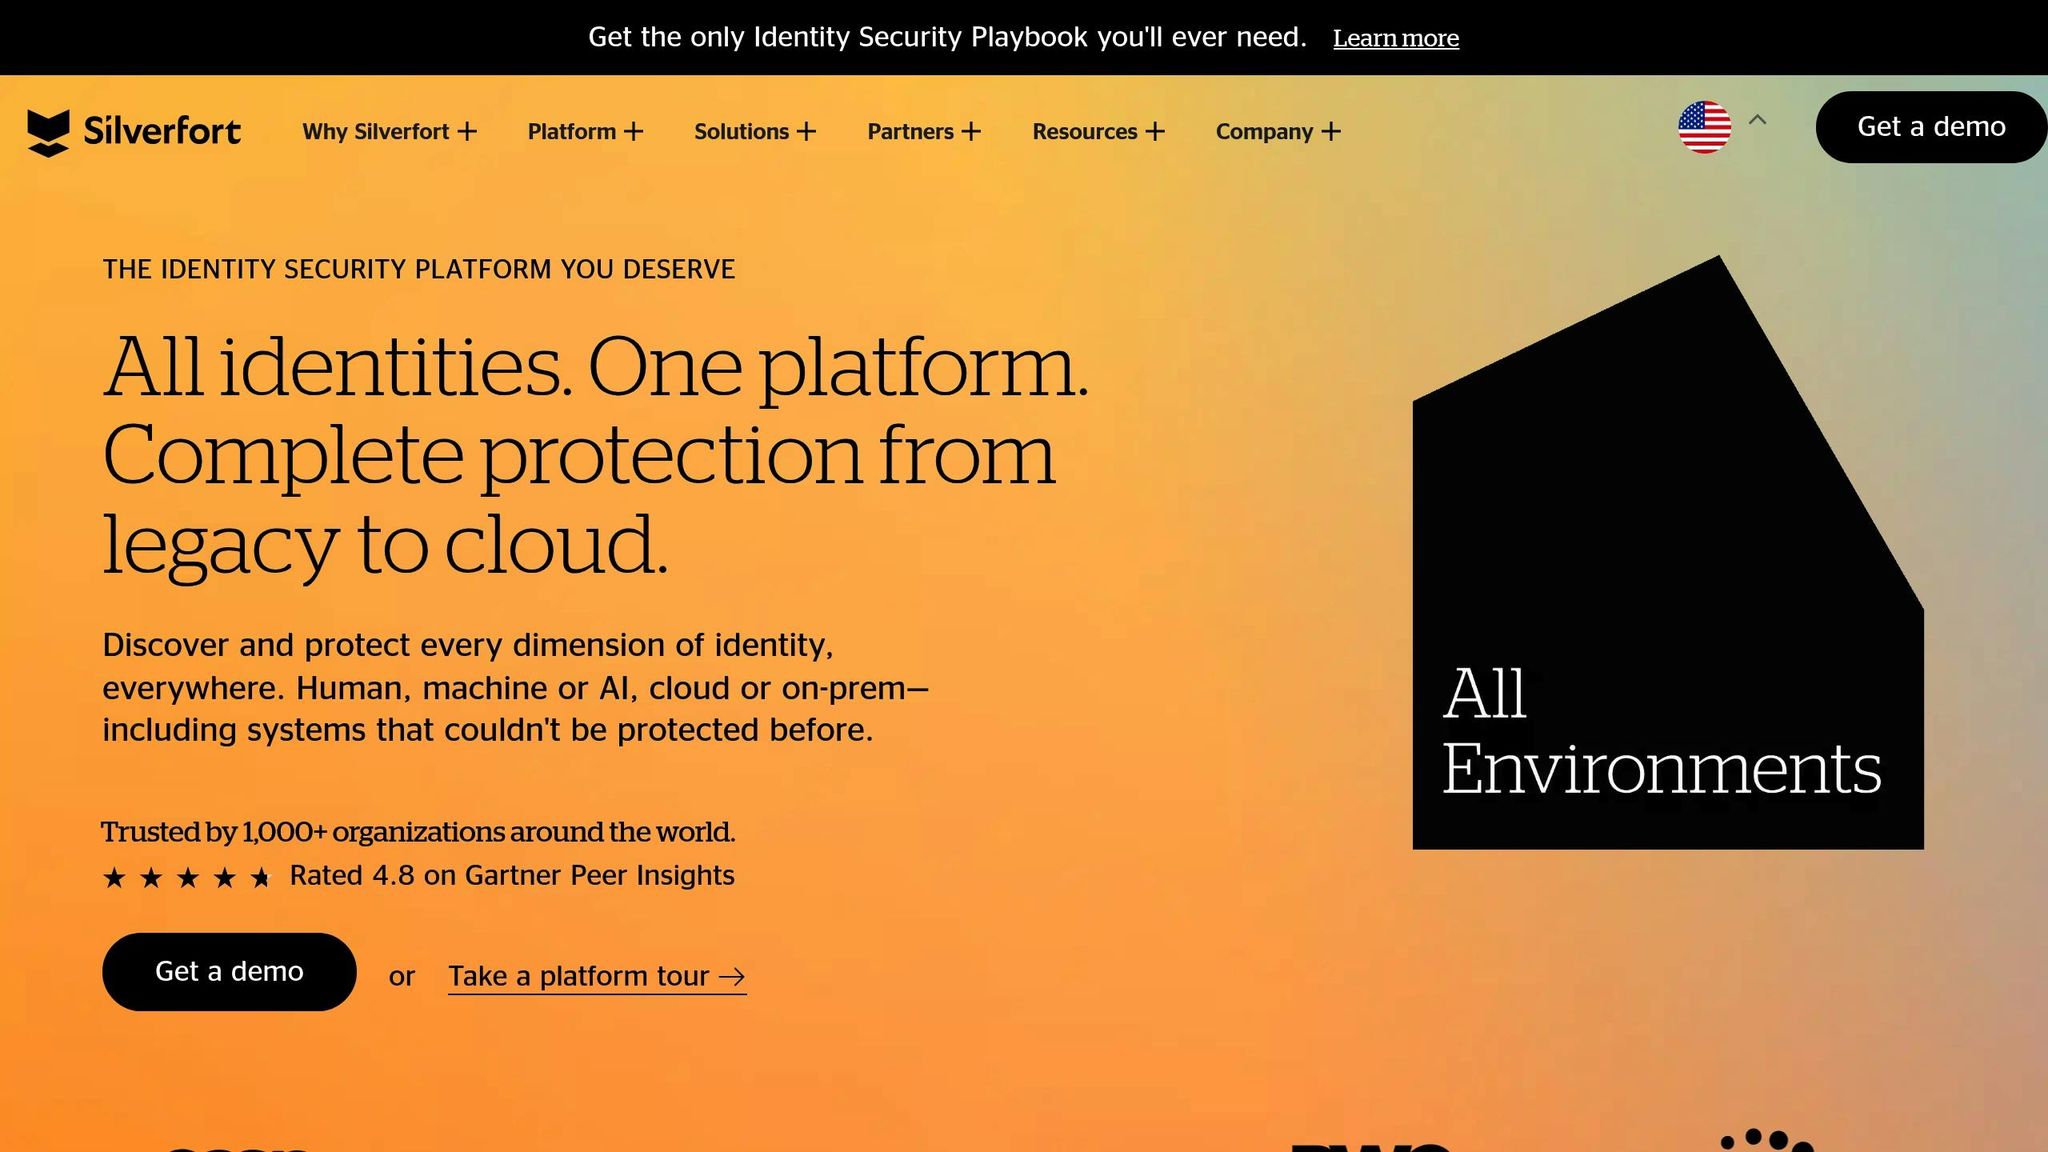Click the US flag language icon
The width and height of the screenshot is (2048, 1152).
coord(1704,127)
